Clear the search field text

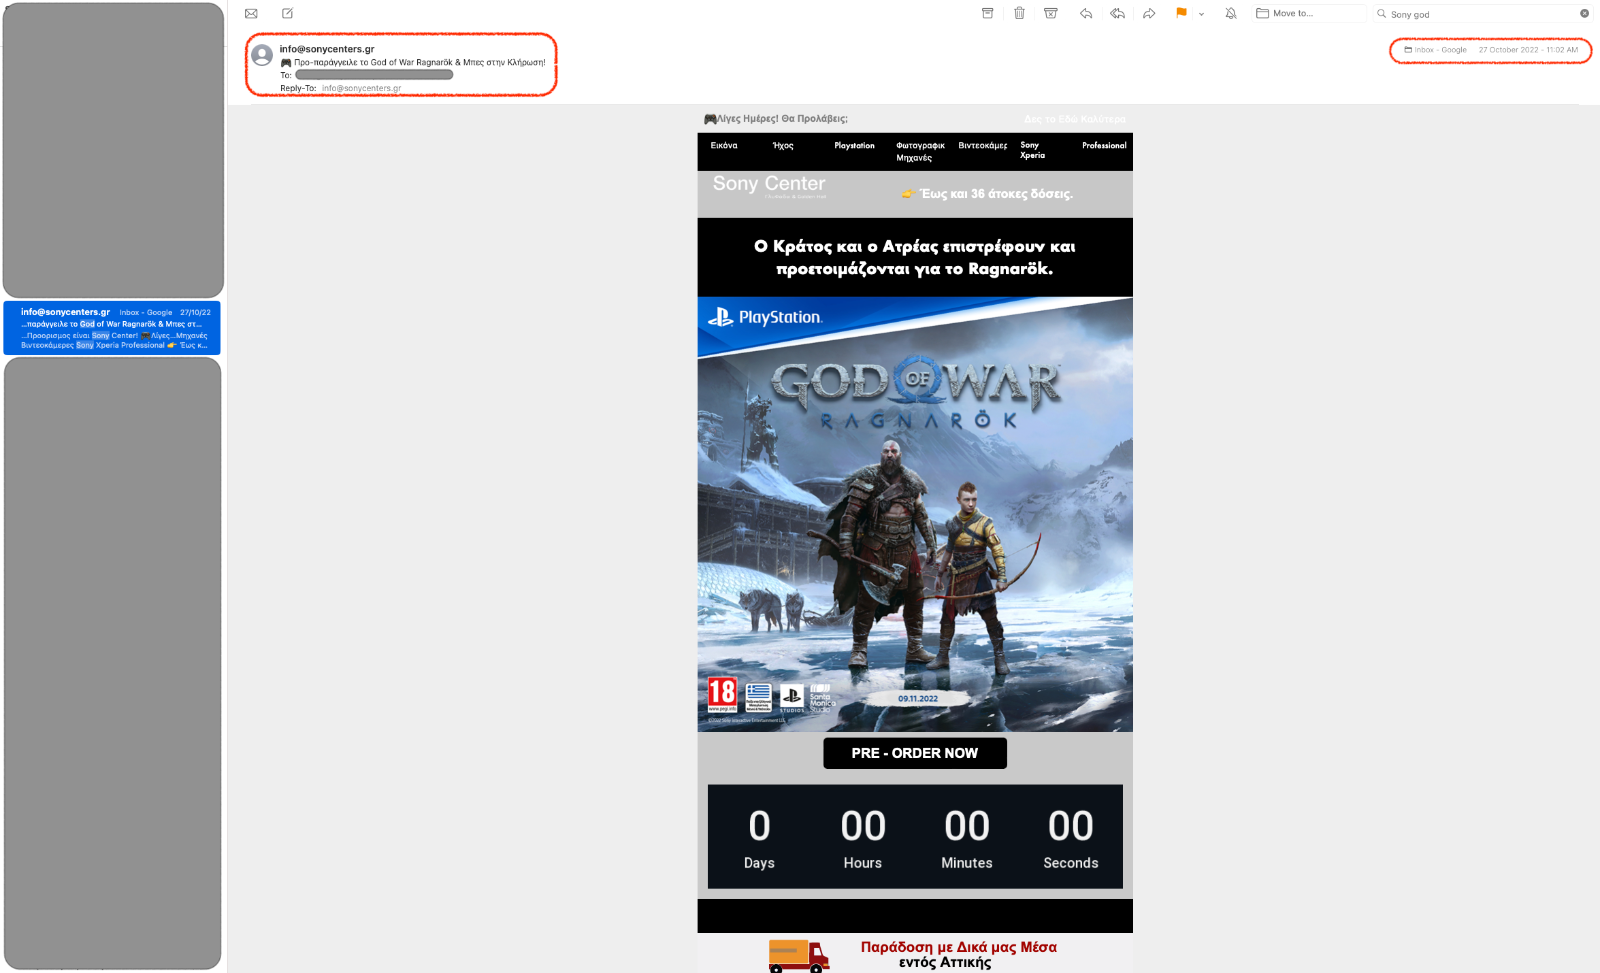tap(1584, 14)
